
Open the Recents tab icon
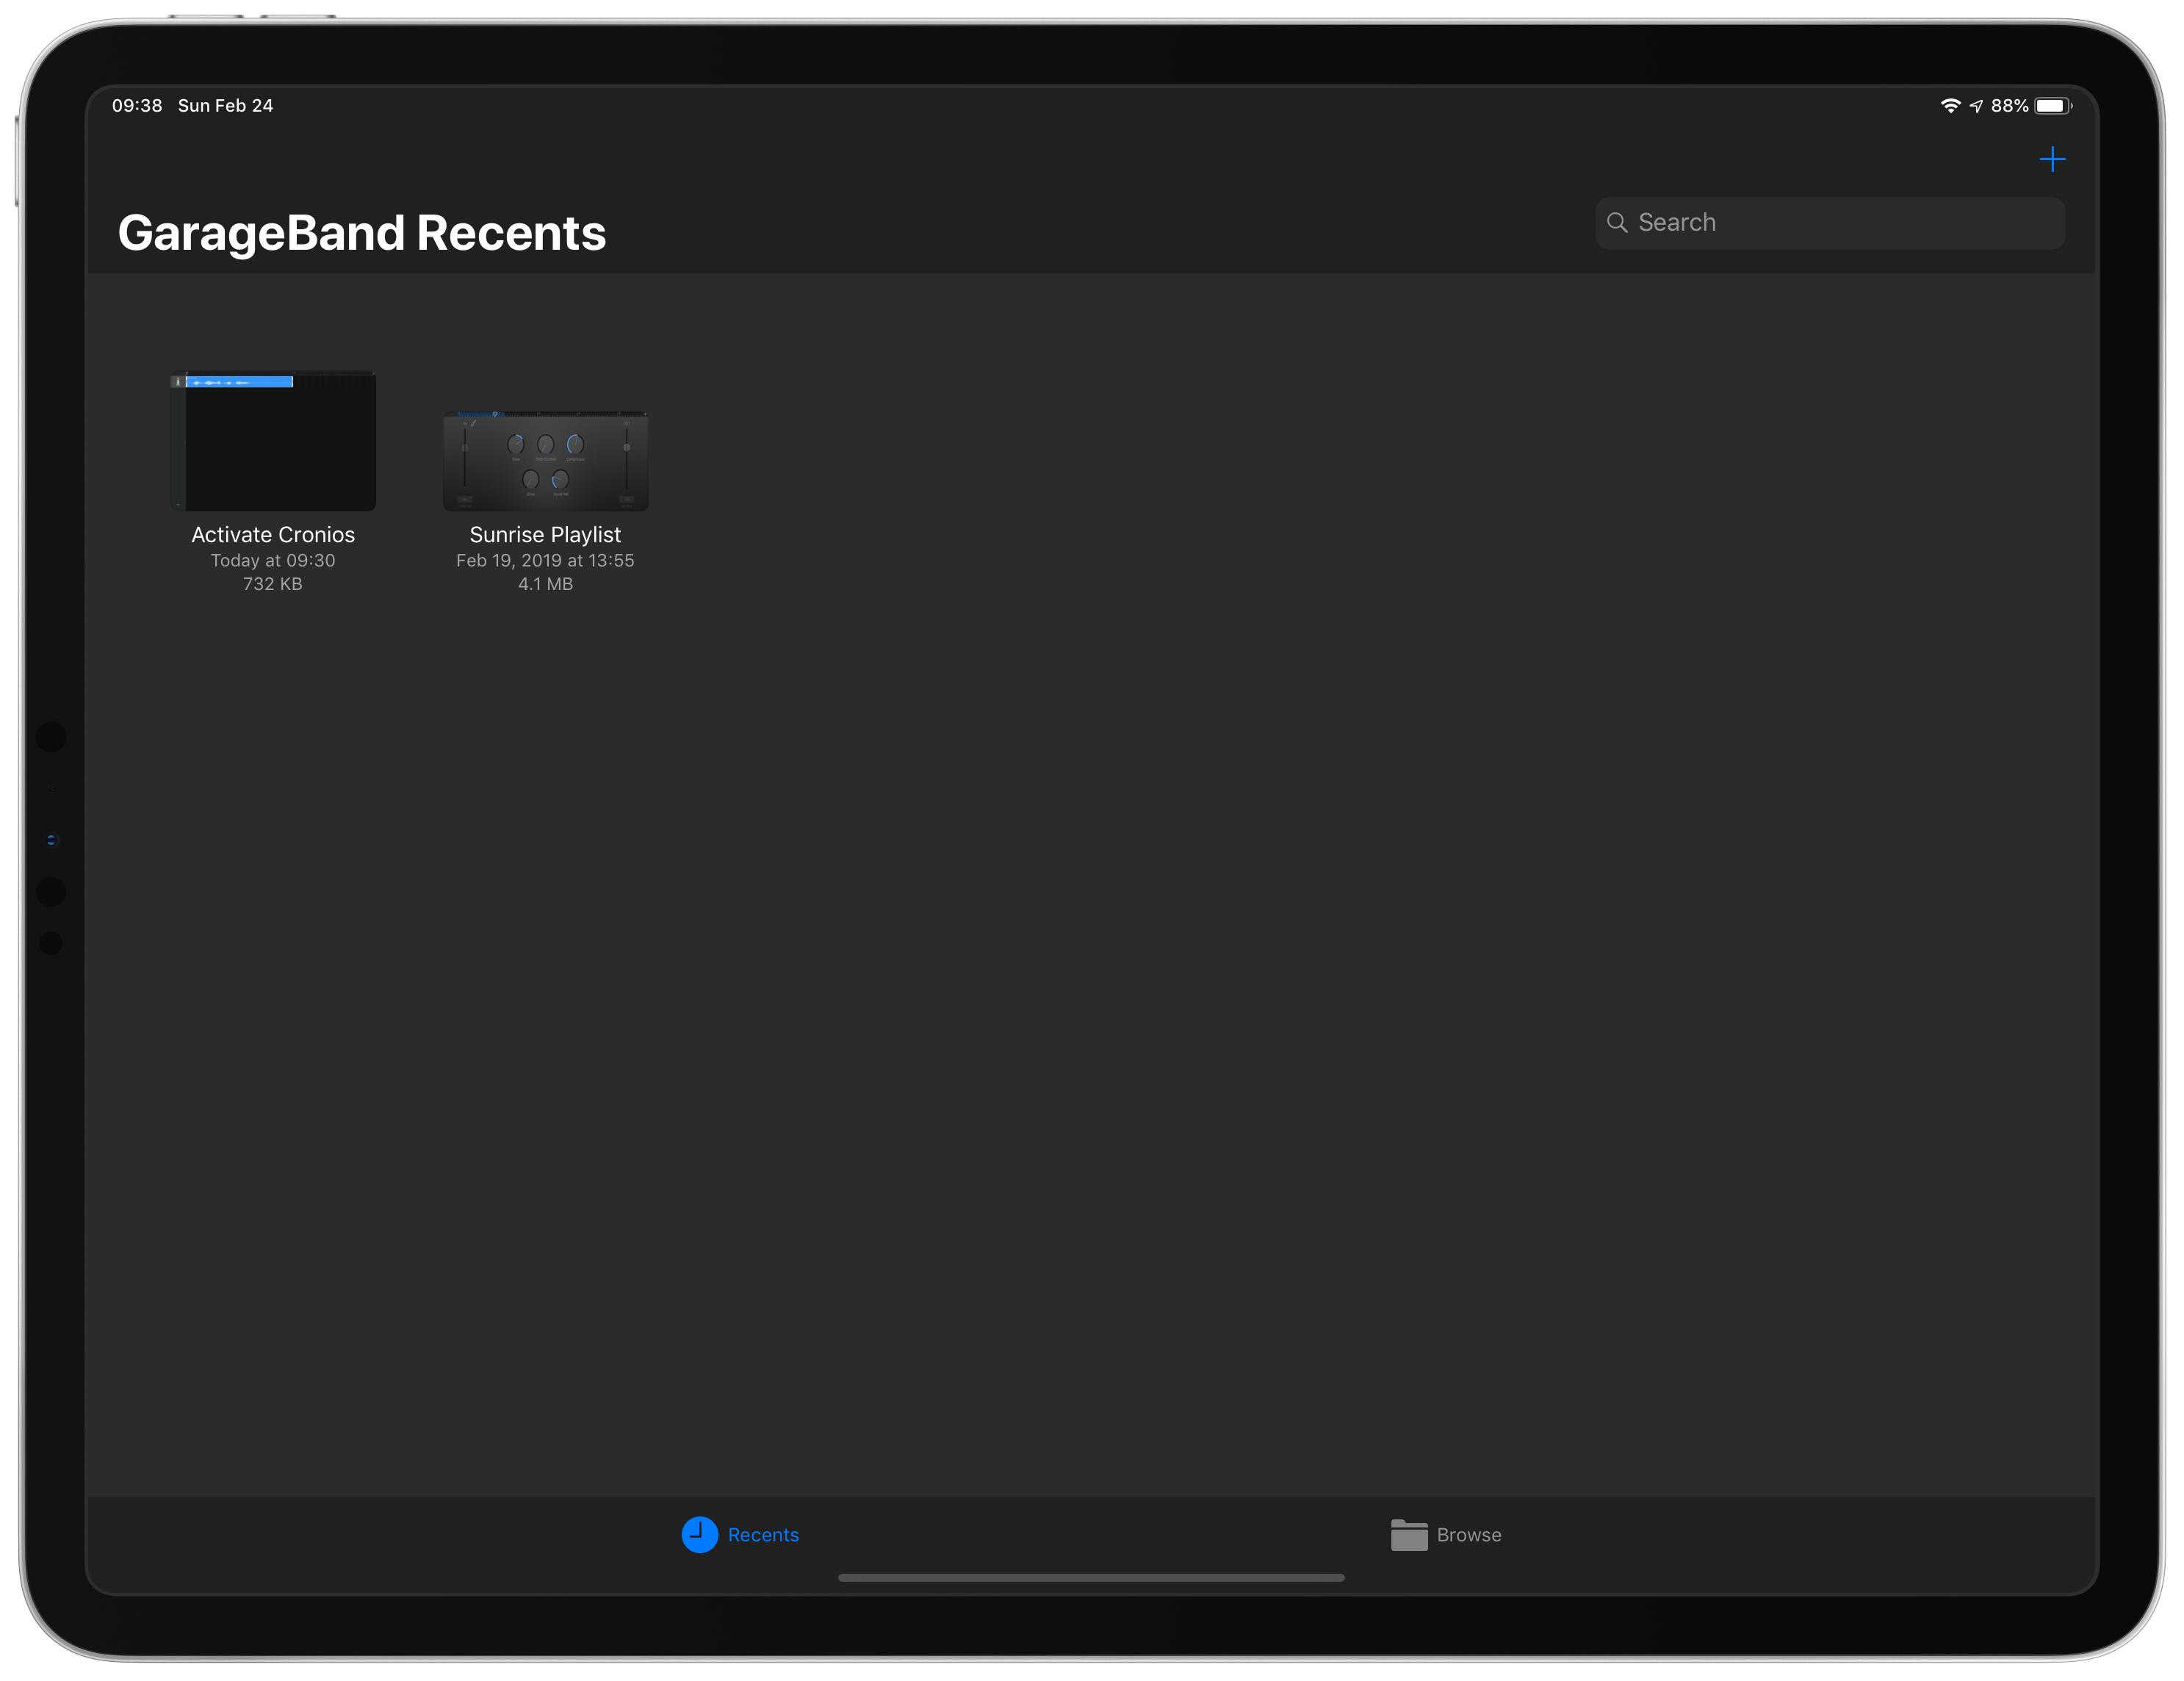click(x=699, y=1536)
